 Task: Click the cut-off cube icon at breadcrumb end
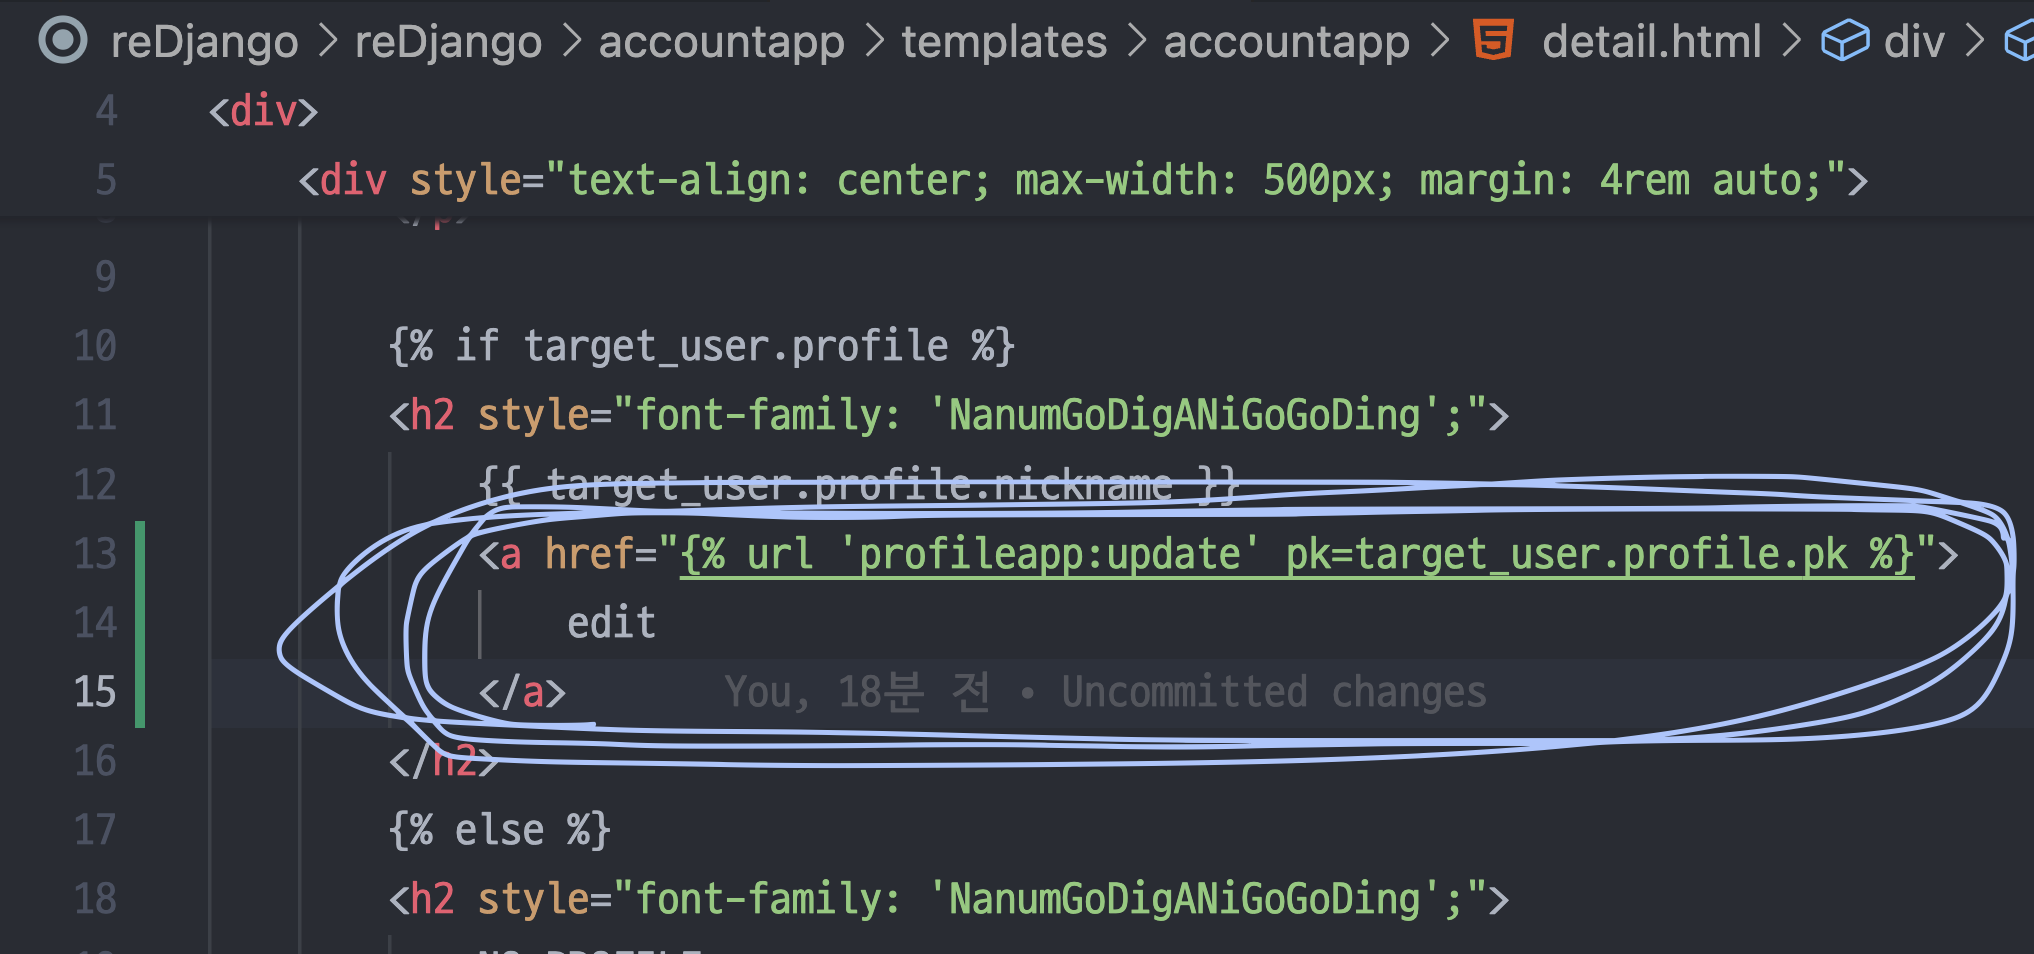pos(2020,41)
